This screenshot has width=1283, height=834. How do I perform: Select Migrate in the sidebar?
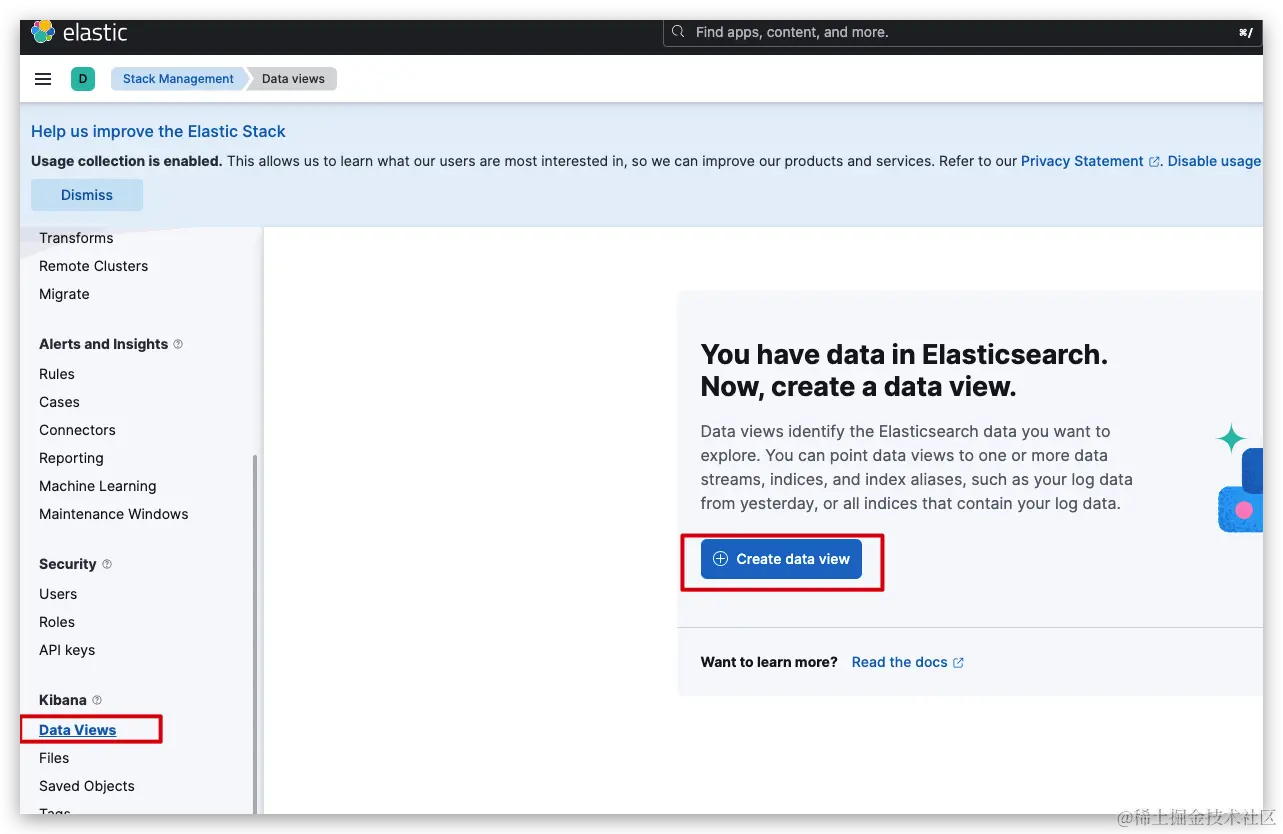[64, 294]
